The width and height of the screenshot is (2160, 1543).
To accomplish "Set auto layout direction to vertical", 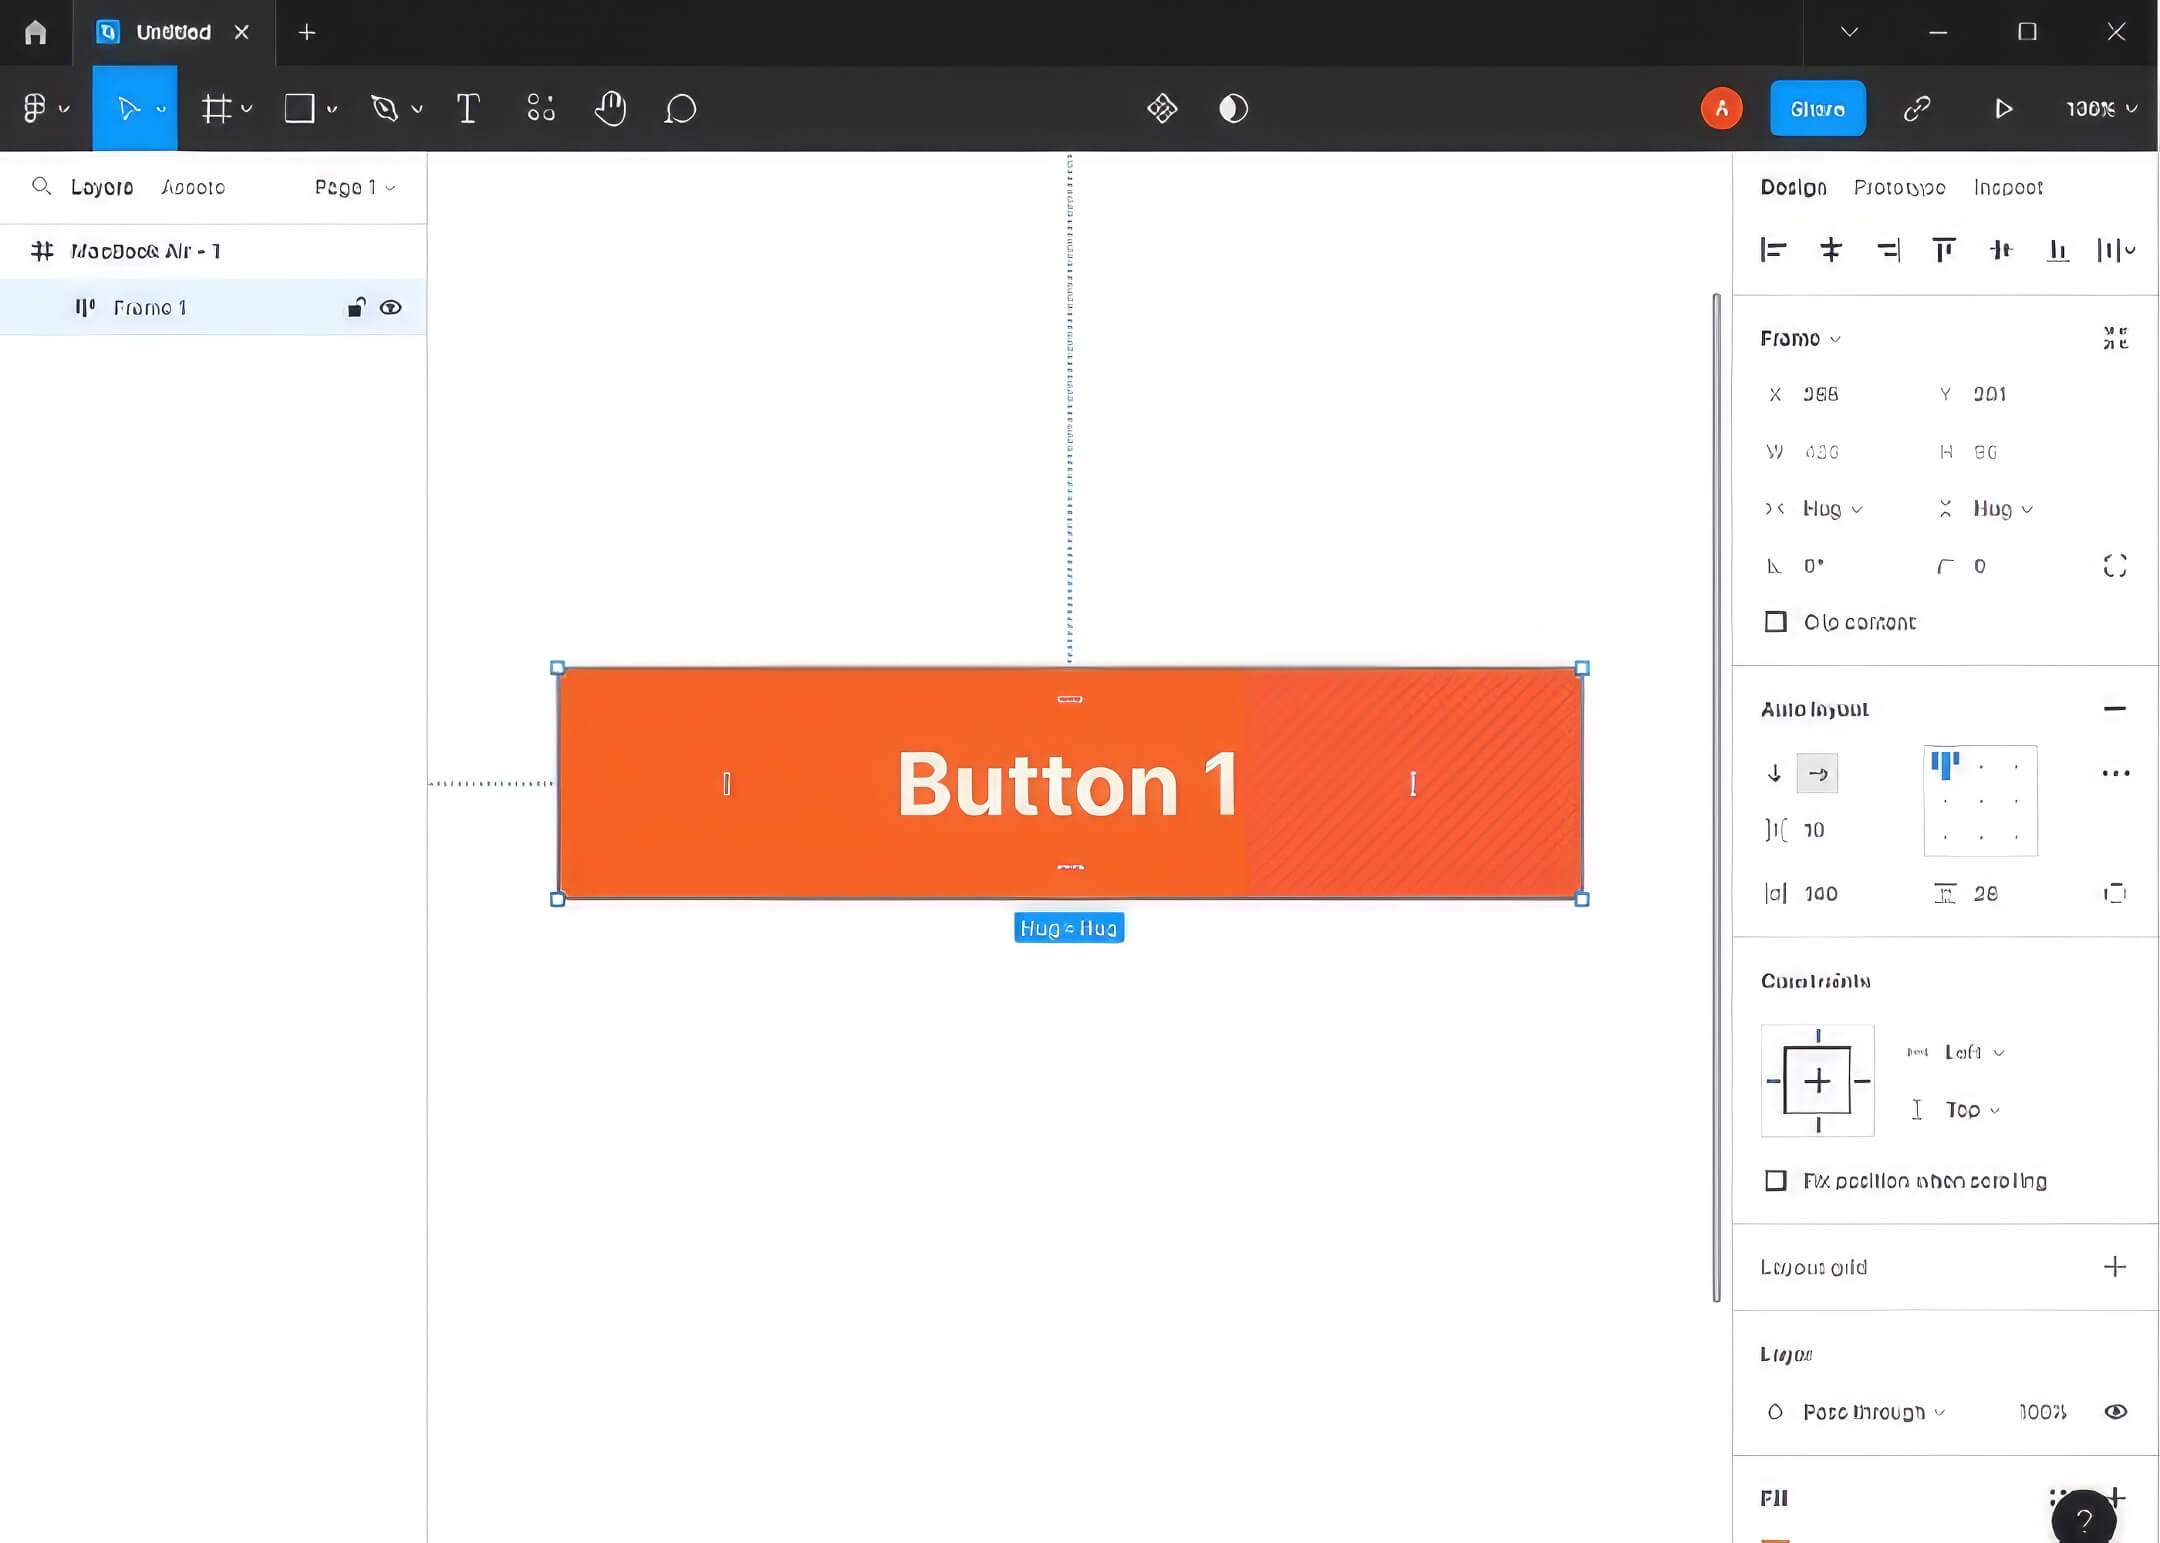I will pyautogui.click(x=1774, y=773).
